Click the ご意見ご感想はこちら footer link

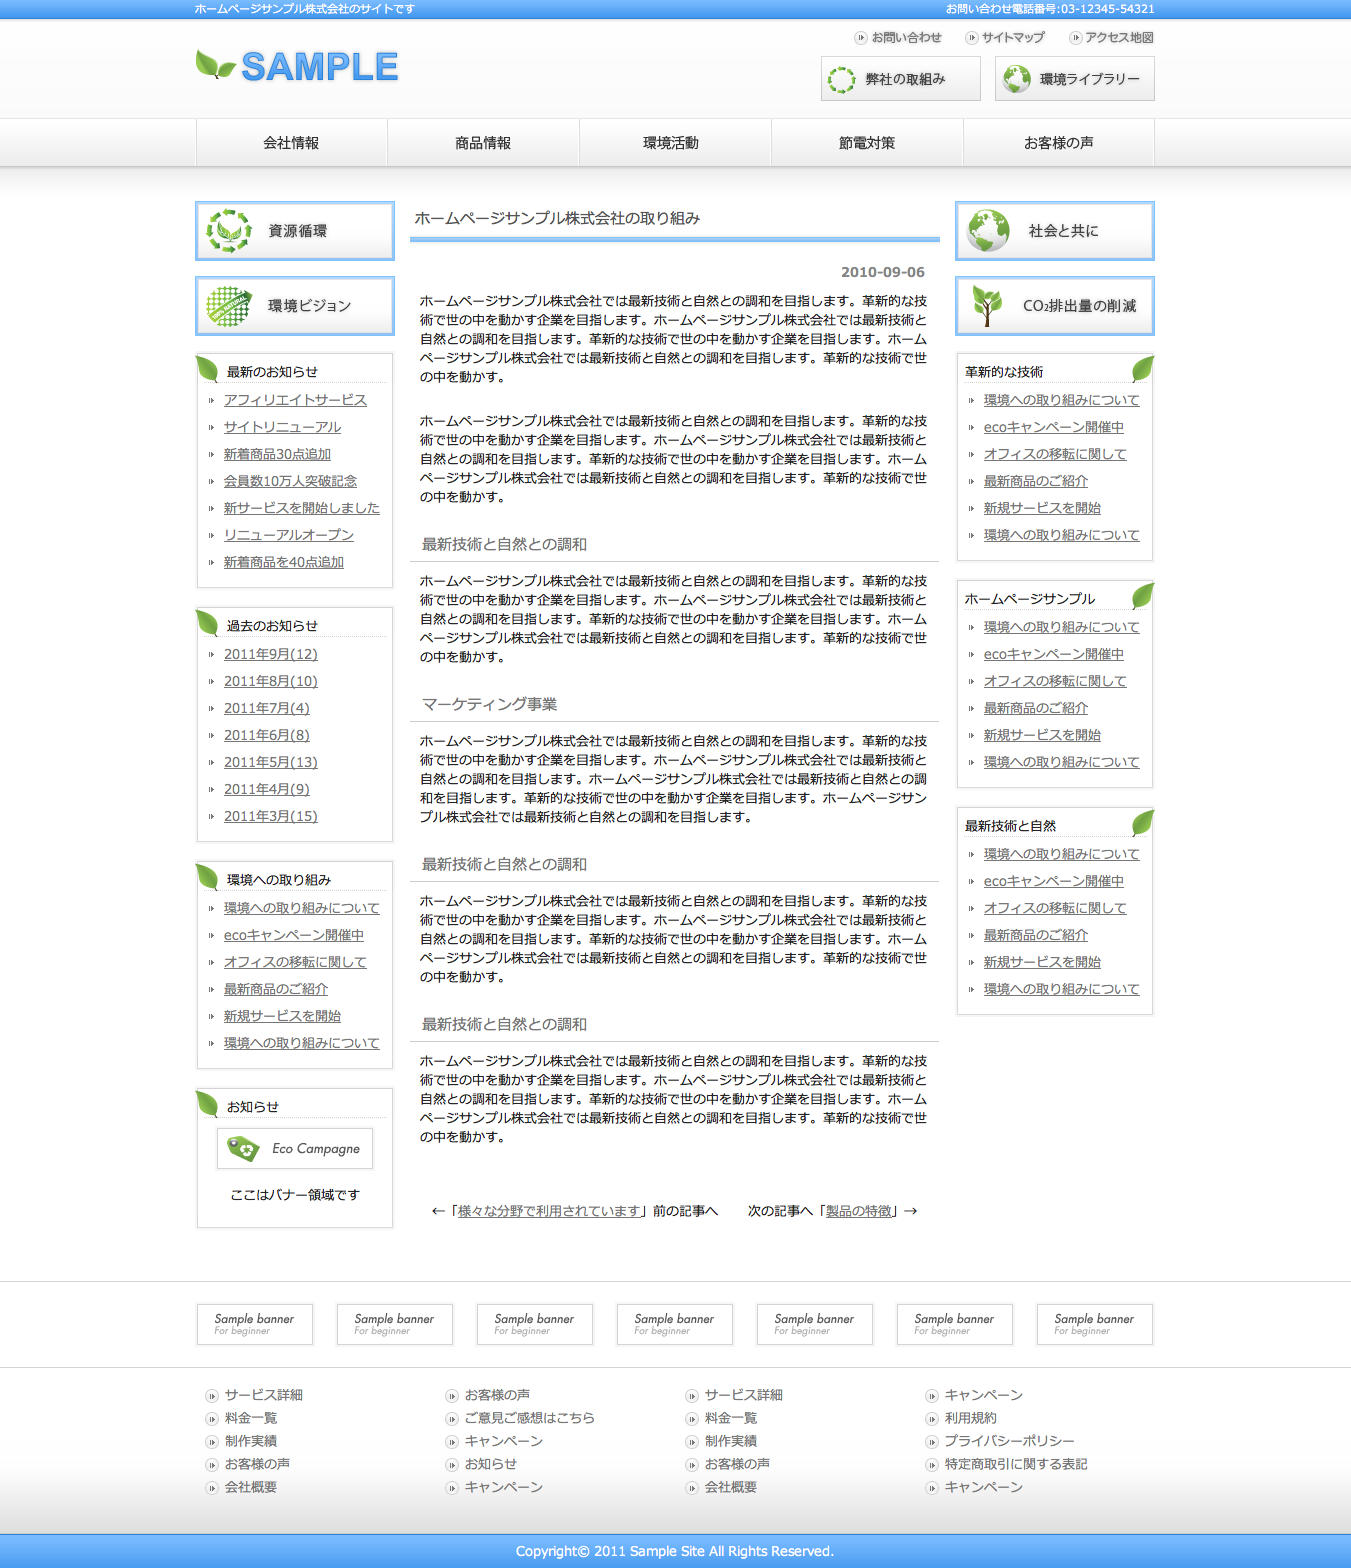pyautogui.click(x=529, y=1418)
